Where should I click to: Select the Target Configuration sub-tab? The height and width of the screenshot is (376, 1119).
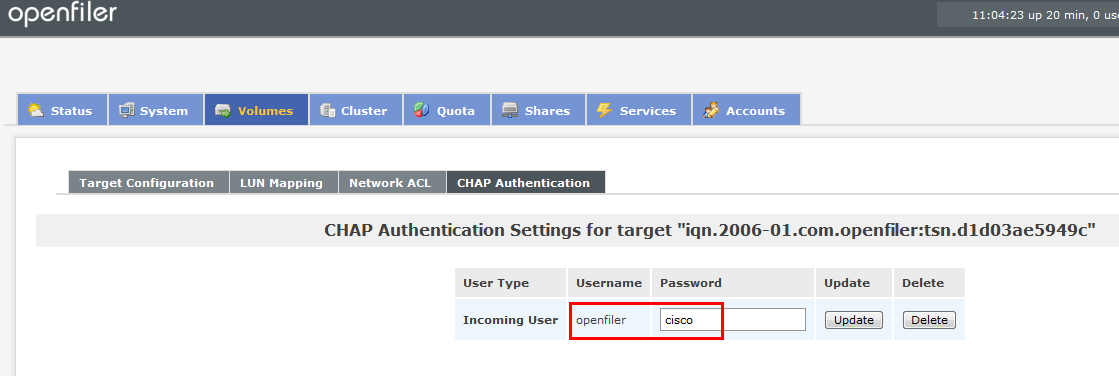(148, 183)
